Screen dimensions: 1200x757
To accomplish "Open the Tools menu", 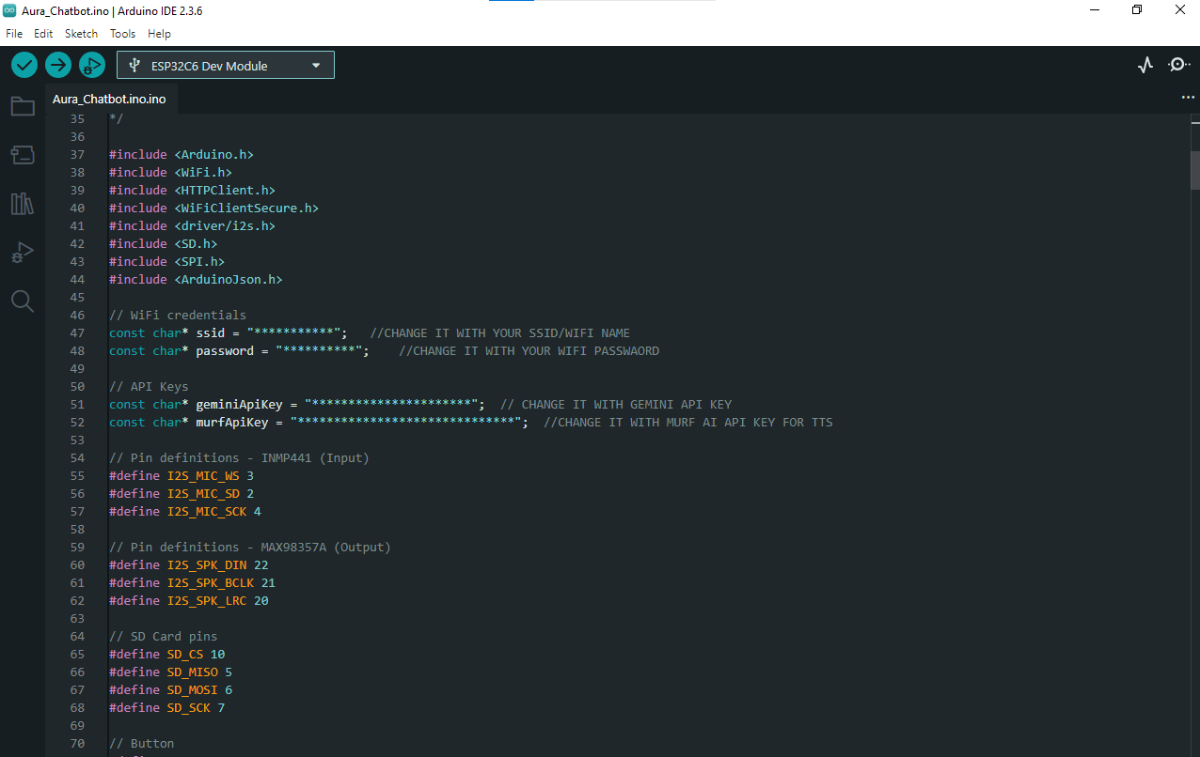I will [122, 33].
